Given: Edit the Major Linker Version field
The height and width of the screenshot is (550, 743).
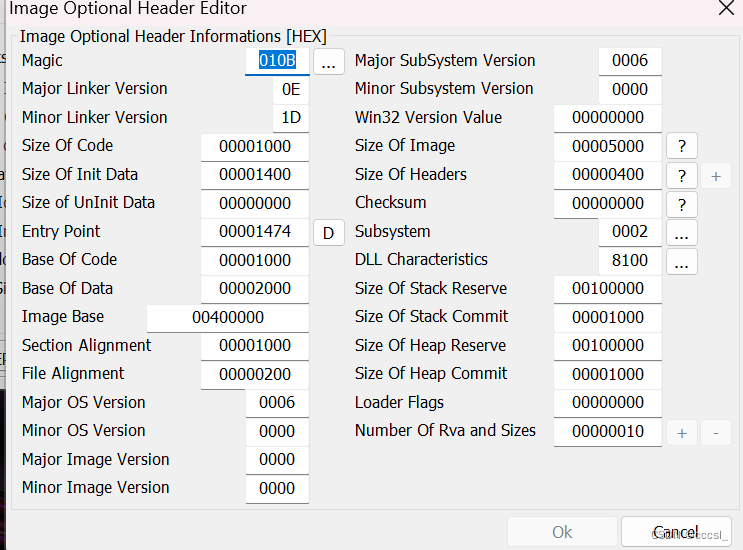Looking at the screenshot, I should click(291, 90).
